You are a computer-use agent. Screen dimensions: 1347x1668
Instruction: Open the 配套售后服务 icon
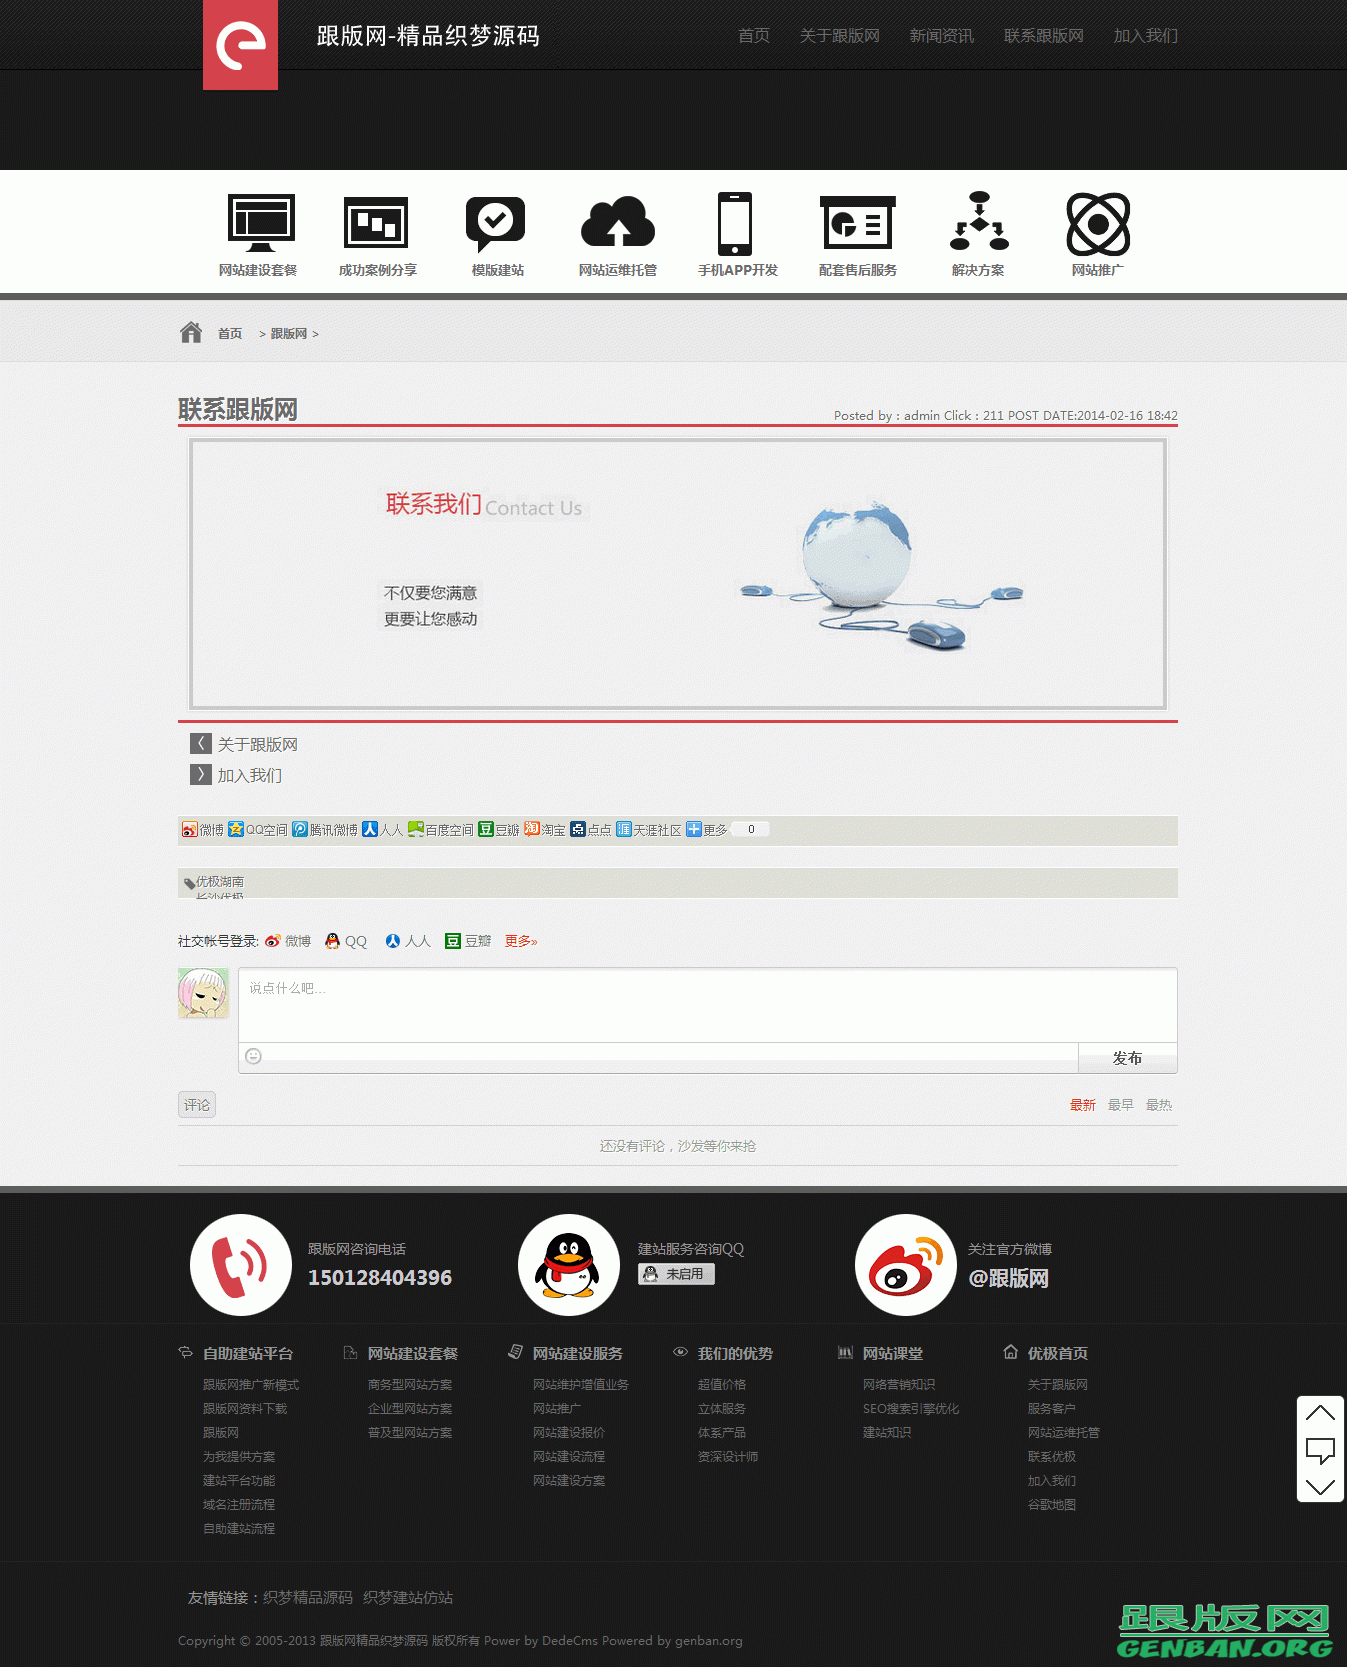click(x=857, y=222)
